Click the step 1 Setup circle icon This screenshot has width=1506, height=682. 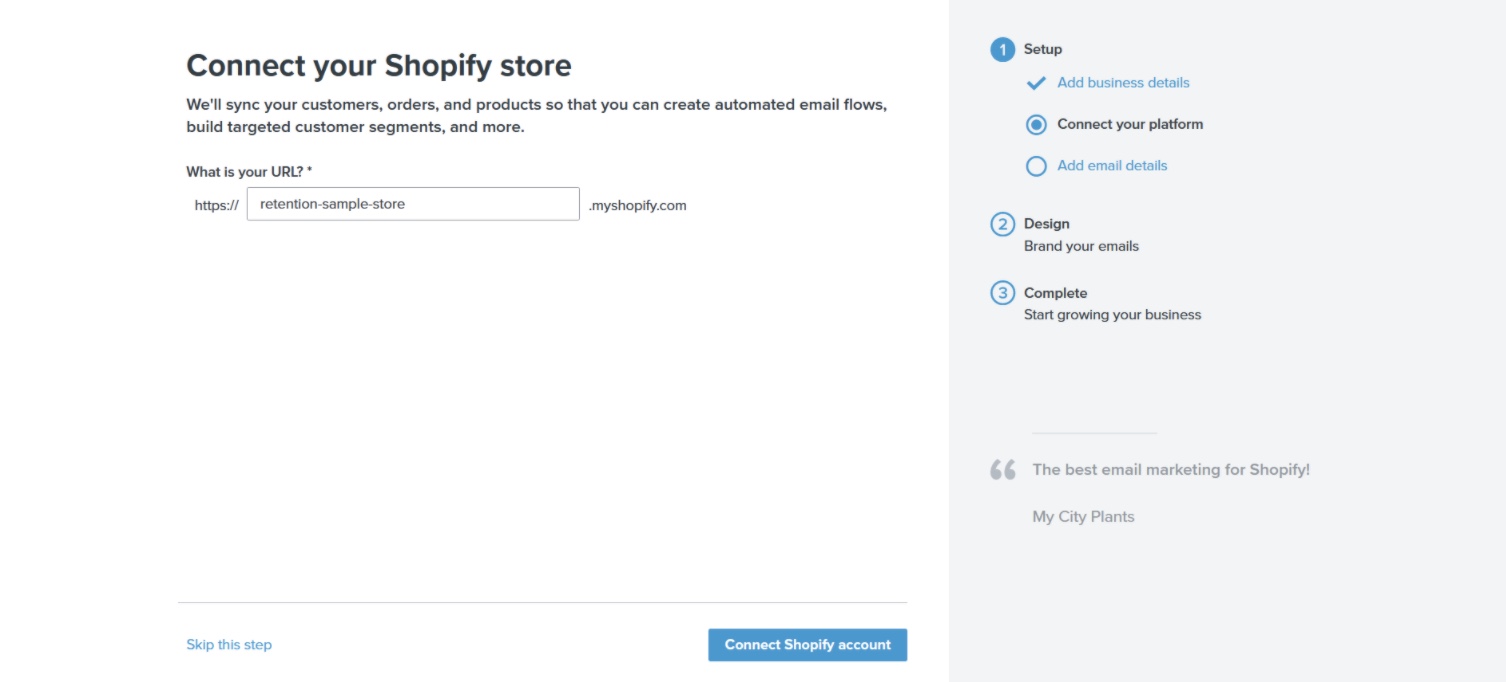(1002, 49)
